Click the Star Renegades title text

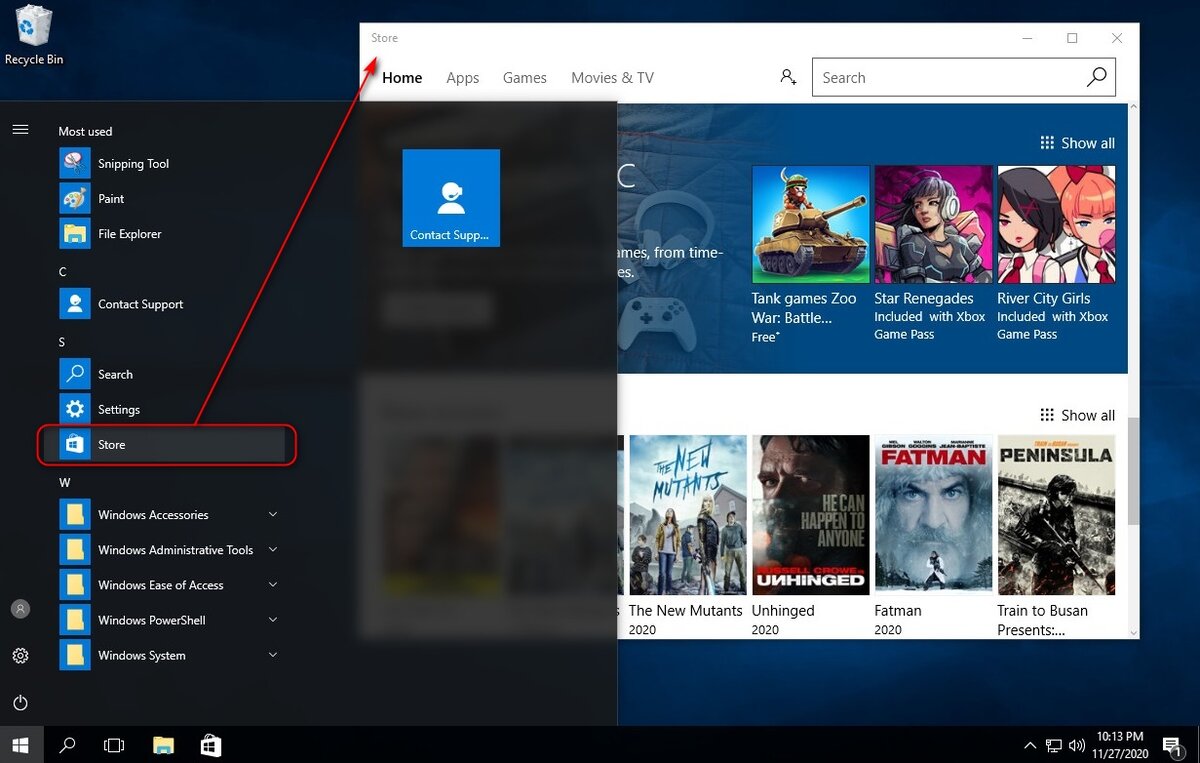924,298
